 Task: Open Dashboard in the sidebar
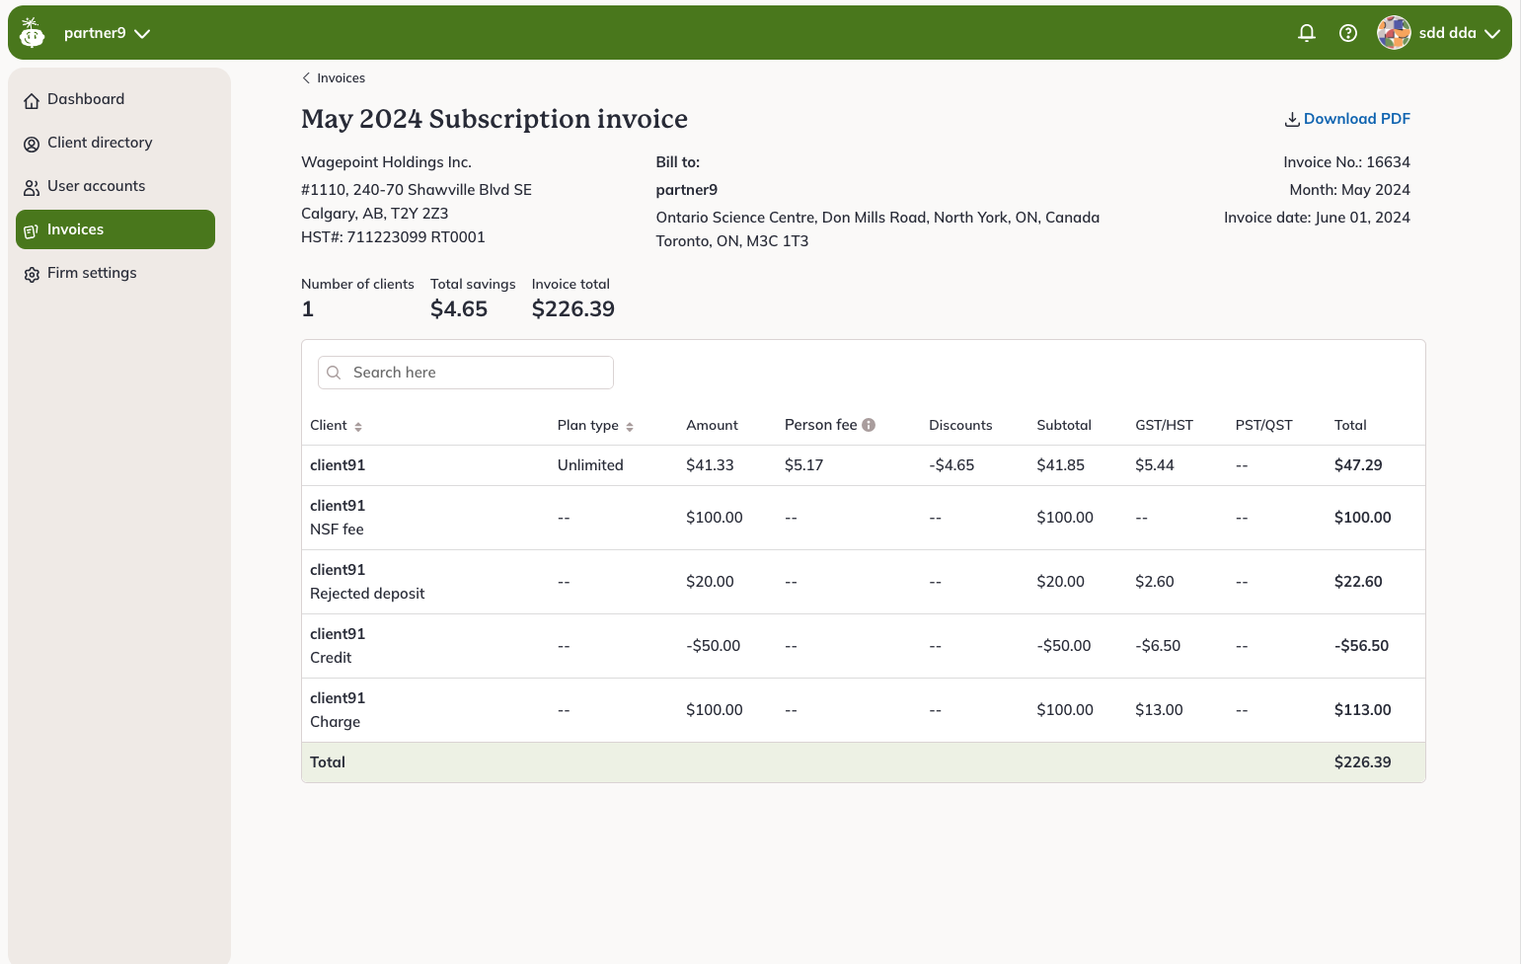[115, 99]
